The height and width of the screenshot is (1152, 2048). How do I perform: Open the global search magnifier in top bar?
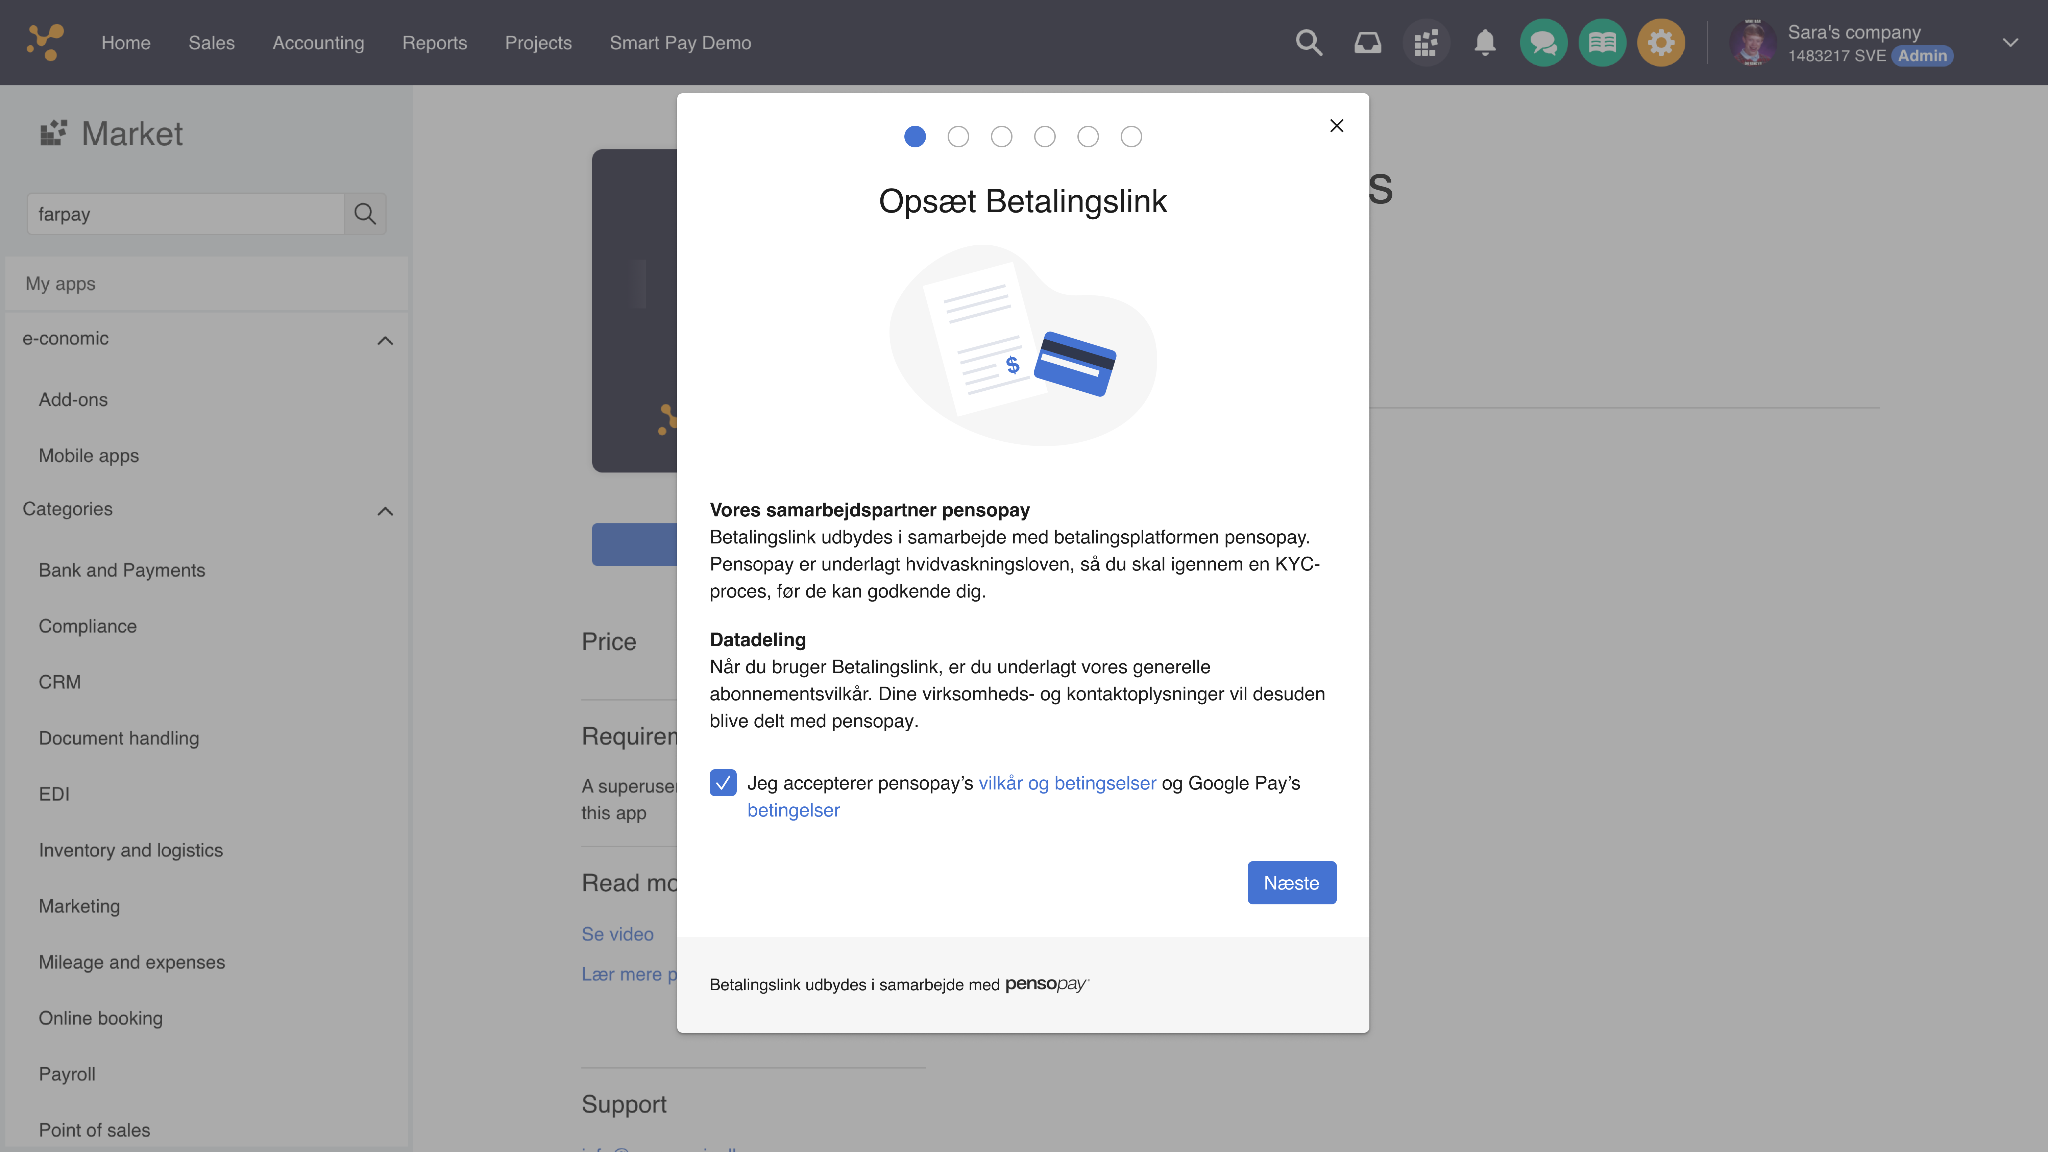click(x=1309, y=43)
